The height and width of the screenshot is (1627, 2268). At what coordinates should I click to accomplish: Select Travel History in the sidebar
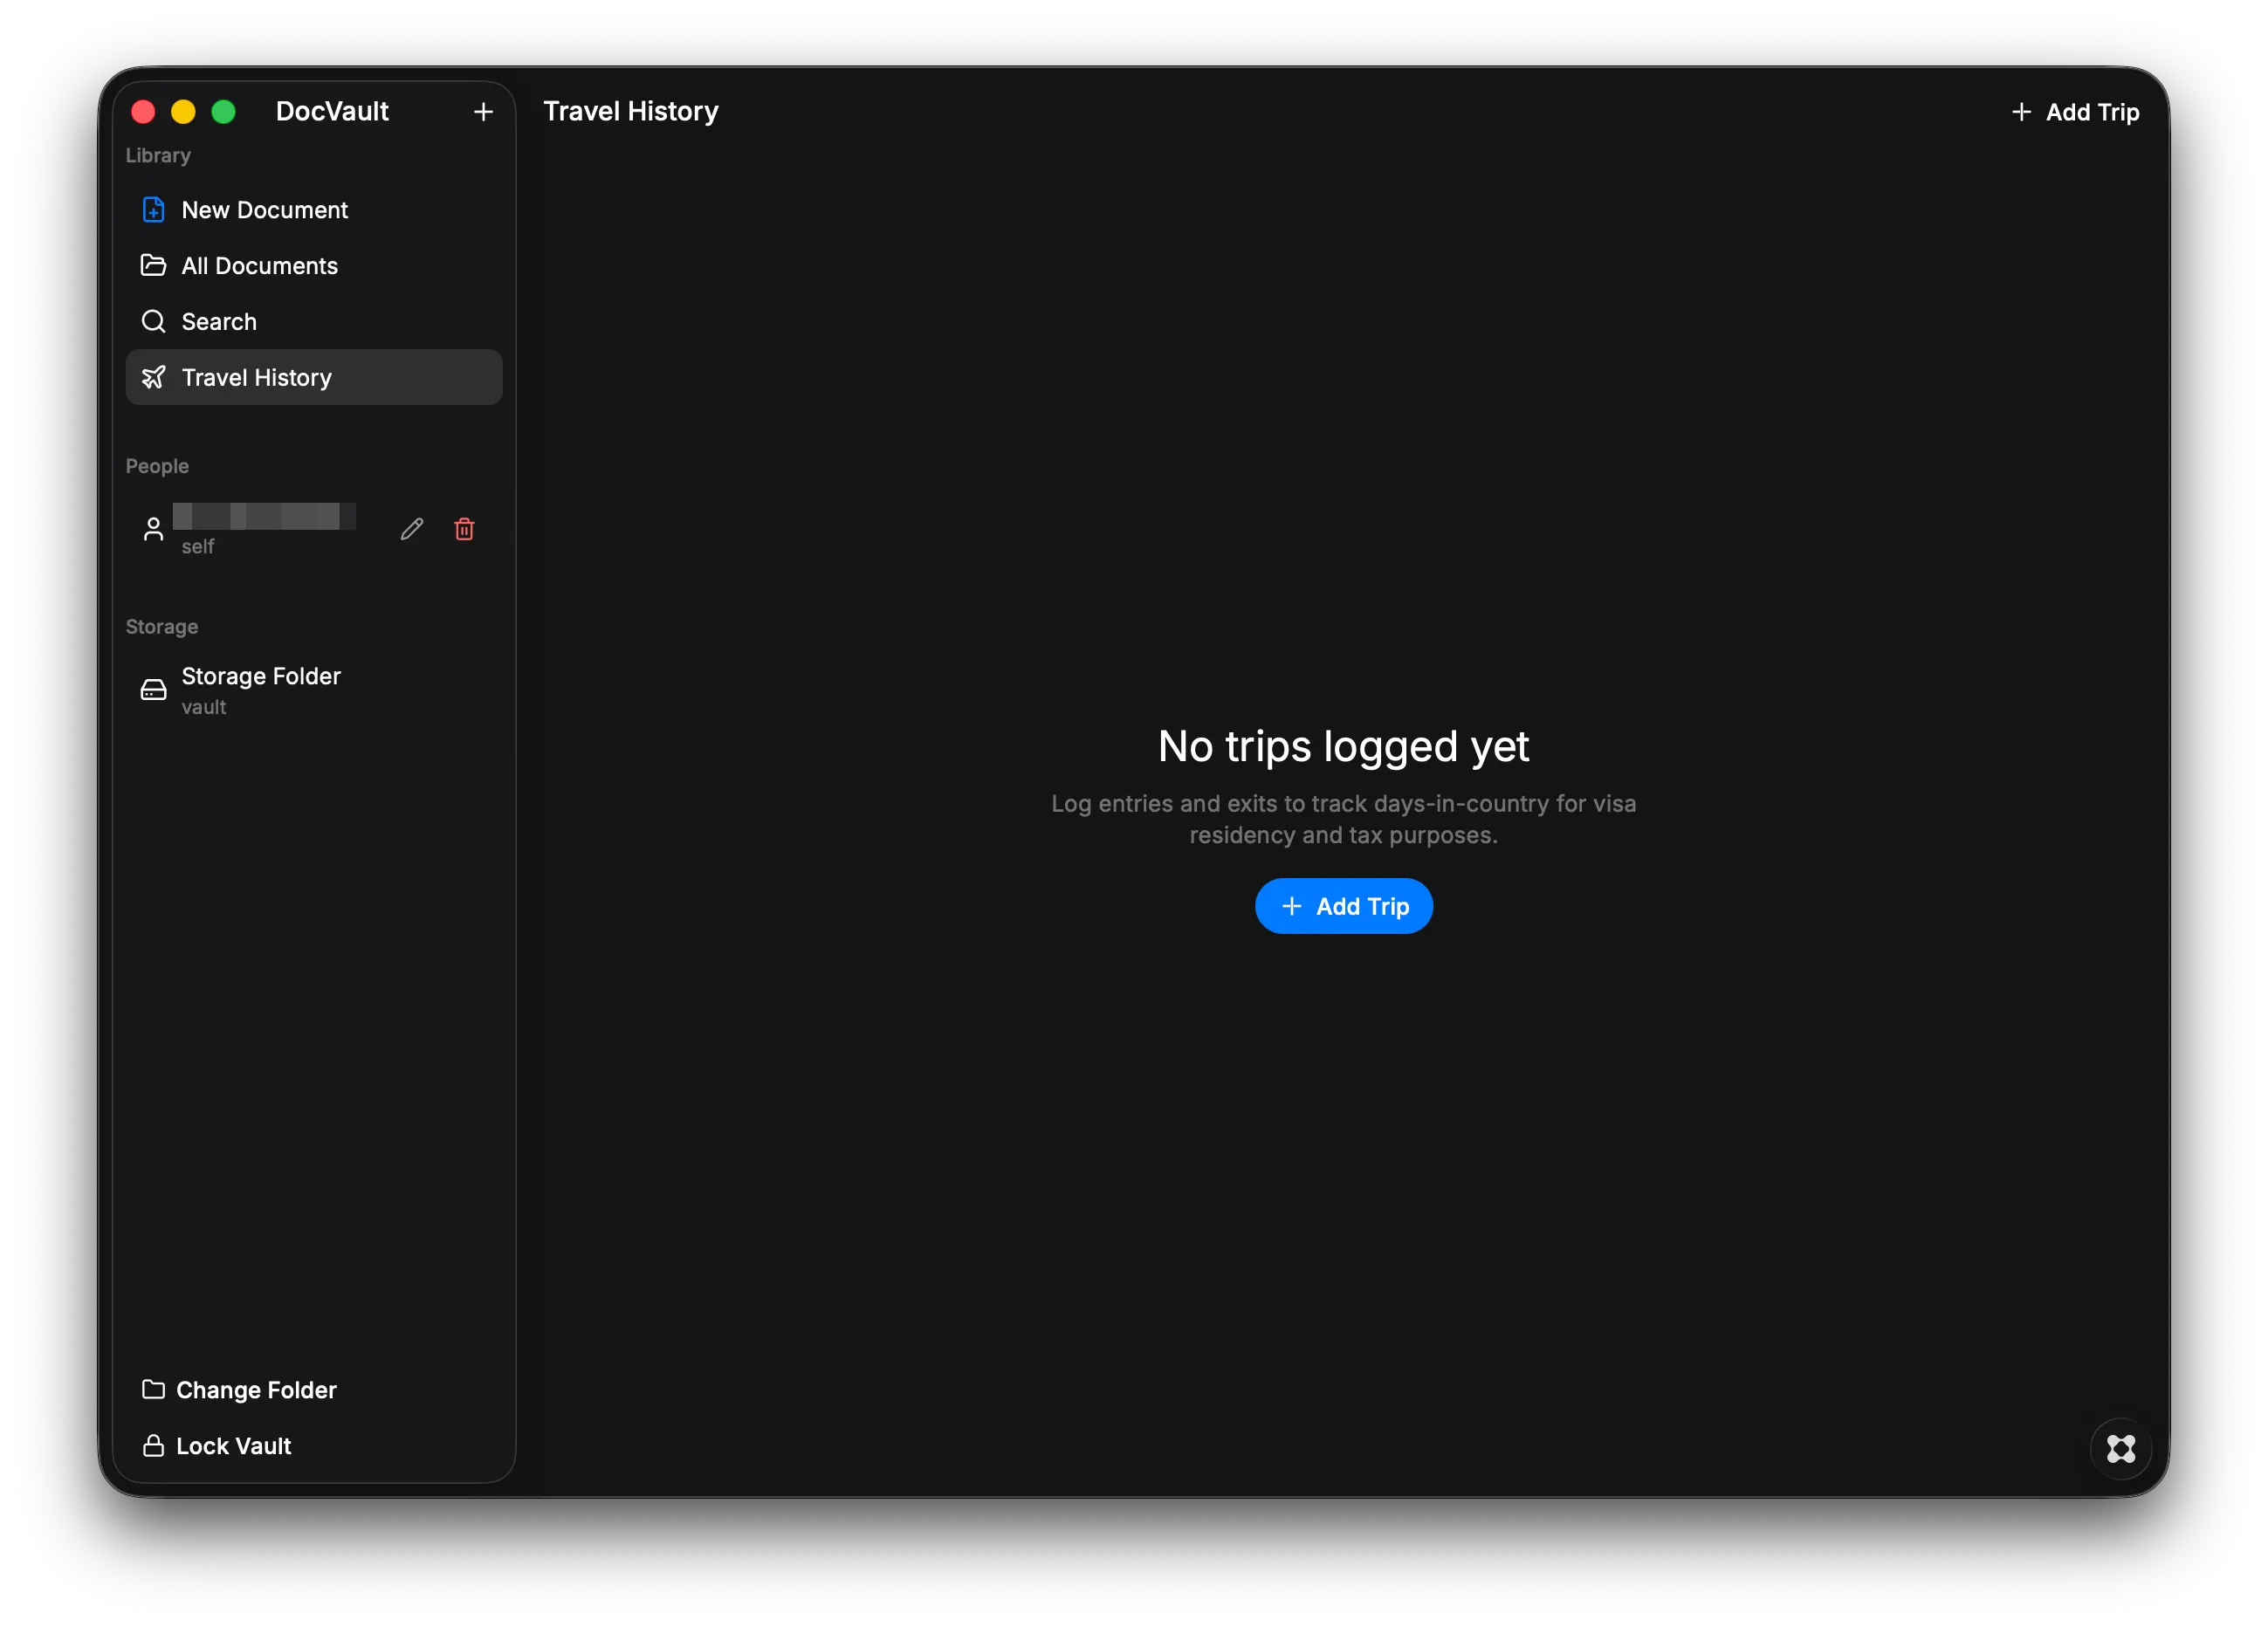314,377
